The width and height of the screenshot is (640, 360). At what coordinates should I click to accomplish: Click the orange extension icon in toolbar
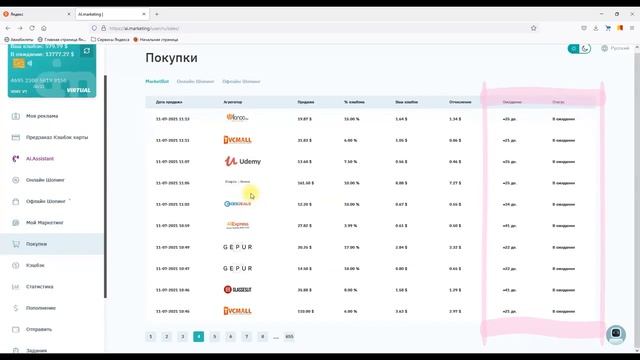620,28
